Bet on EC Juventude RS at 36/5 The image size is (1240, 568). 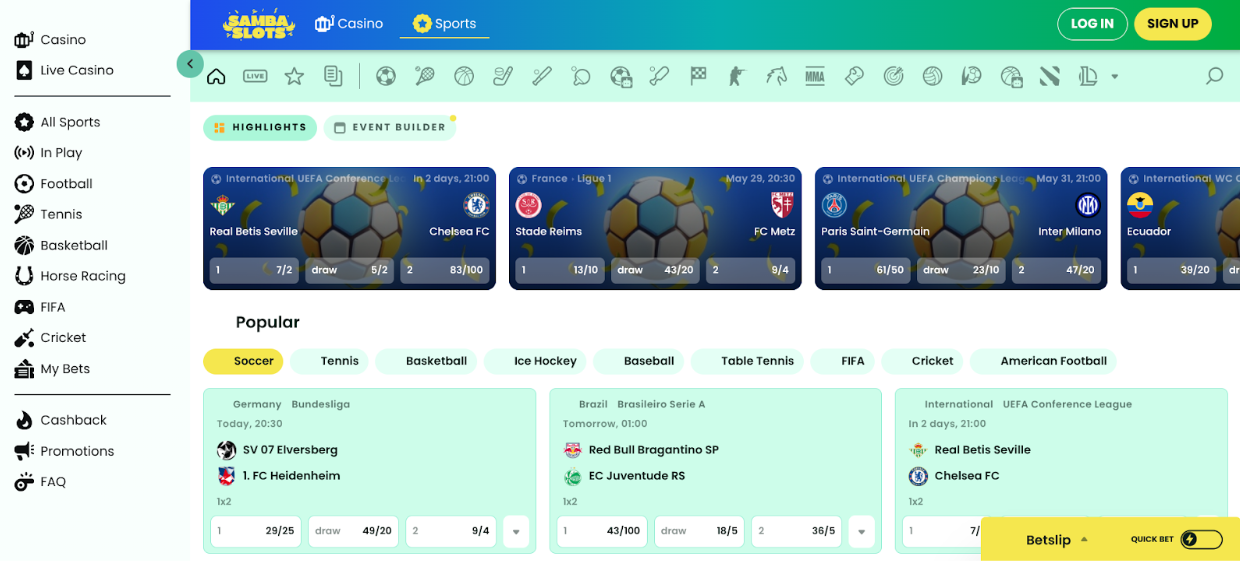797,531
